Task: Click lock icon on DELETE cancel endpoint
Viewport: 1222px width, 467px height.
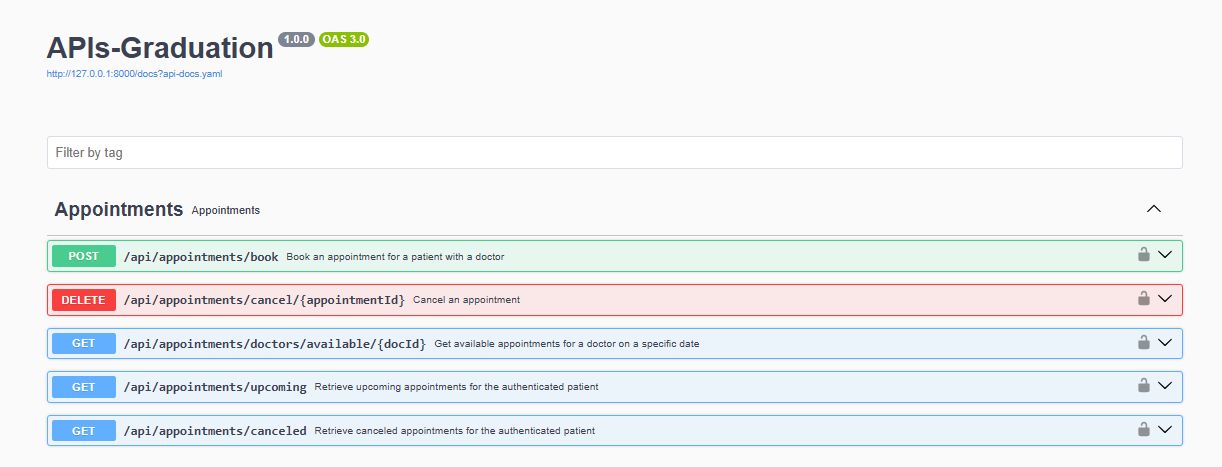Action: (x=1143, y=298)
